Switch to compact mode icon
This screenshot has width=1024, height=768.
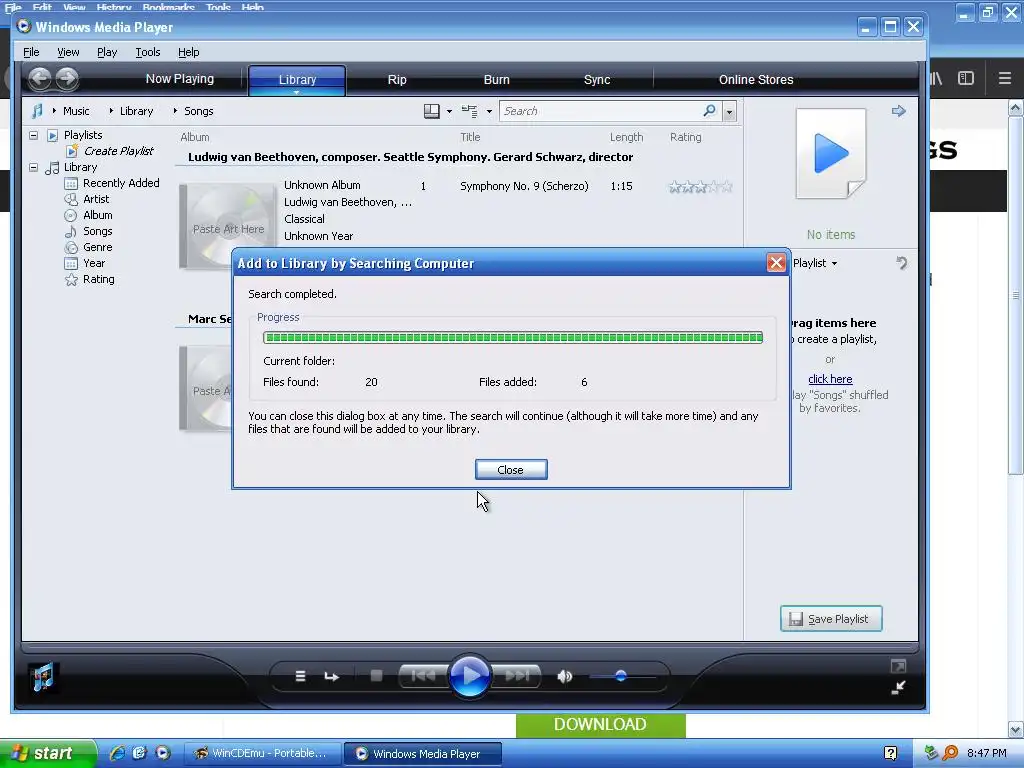[899, 687]
